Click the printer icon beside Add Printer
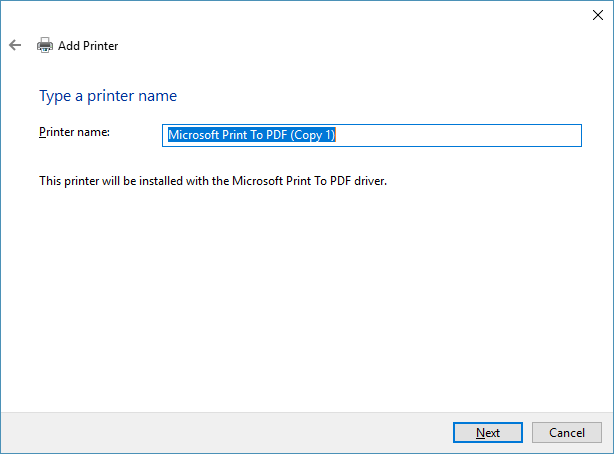This screenshot has width=614, height=454. [x=45, y=45]
